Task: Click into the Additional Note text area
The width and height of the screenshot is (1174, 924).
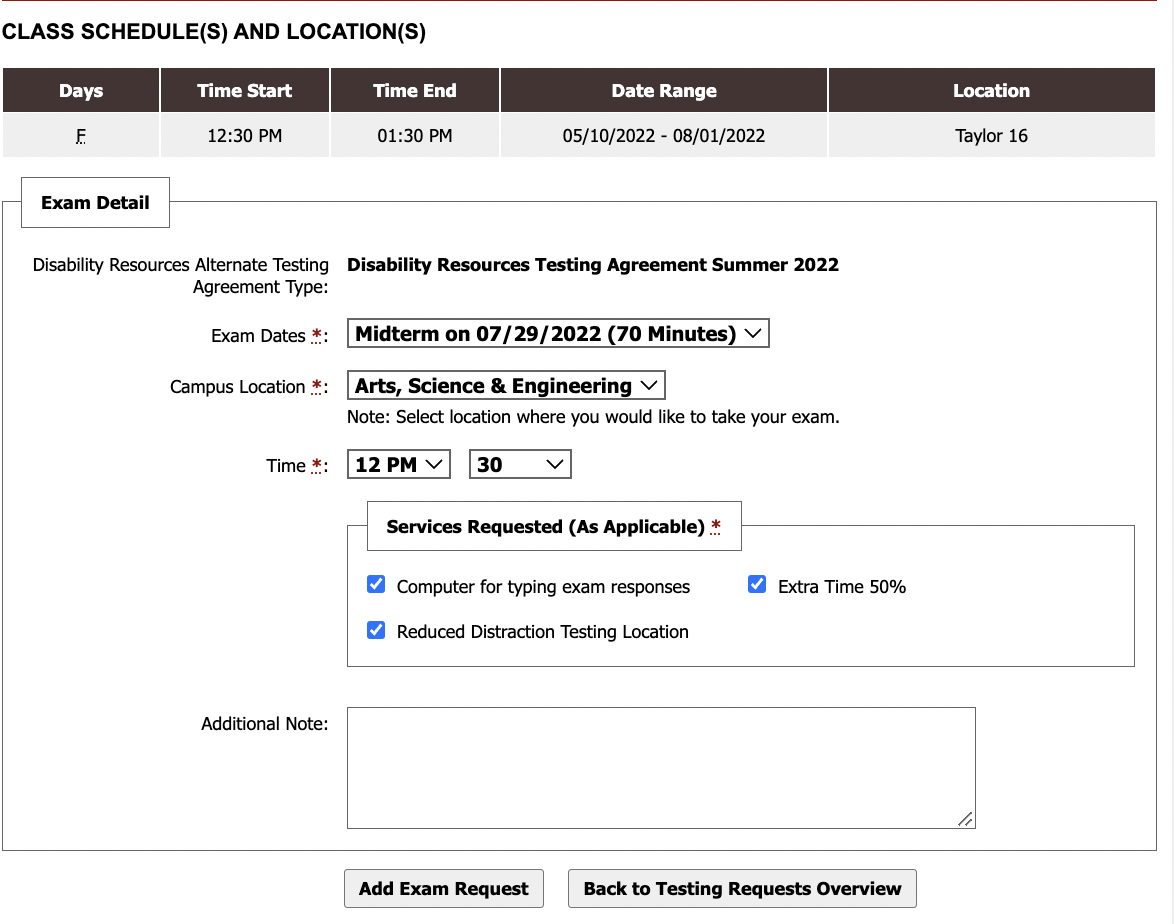Action: coord(661,768)
